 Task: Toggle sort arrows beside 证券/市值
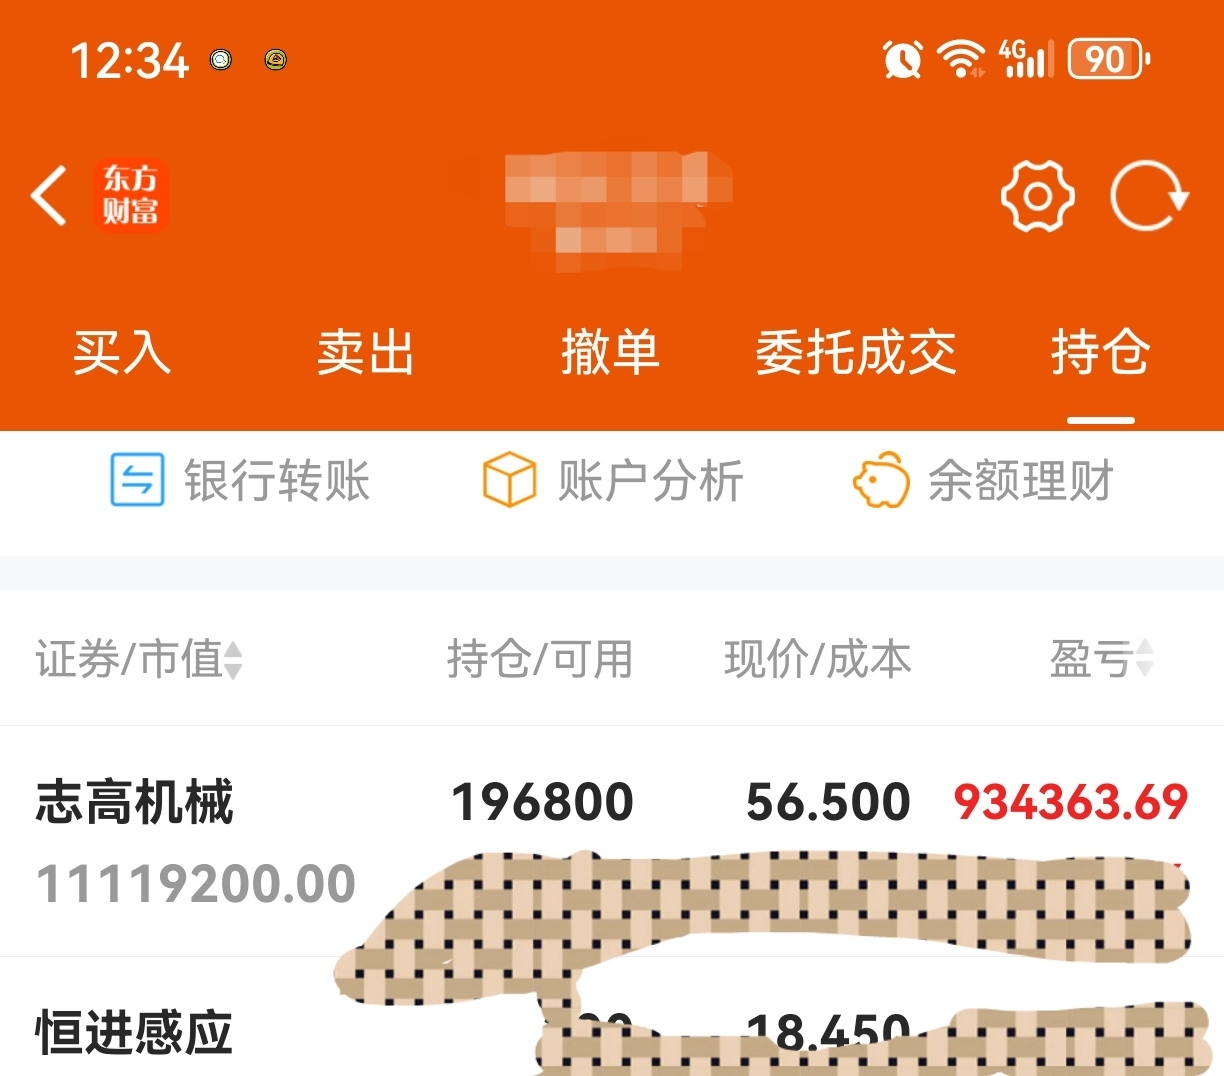(233, 660)
